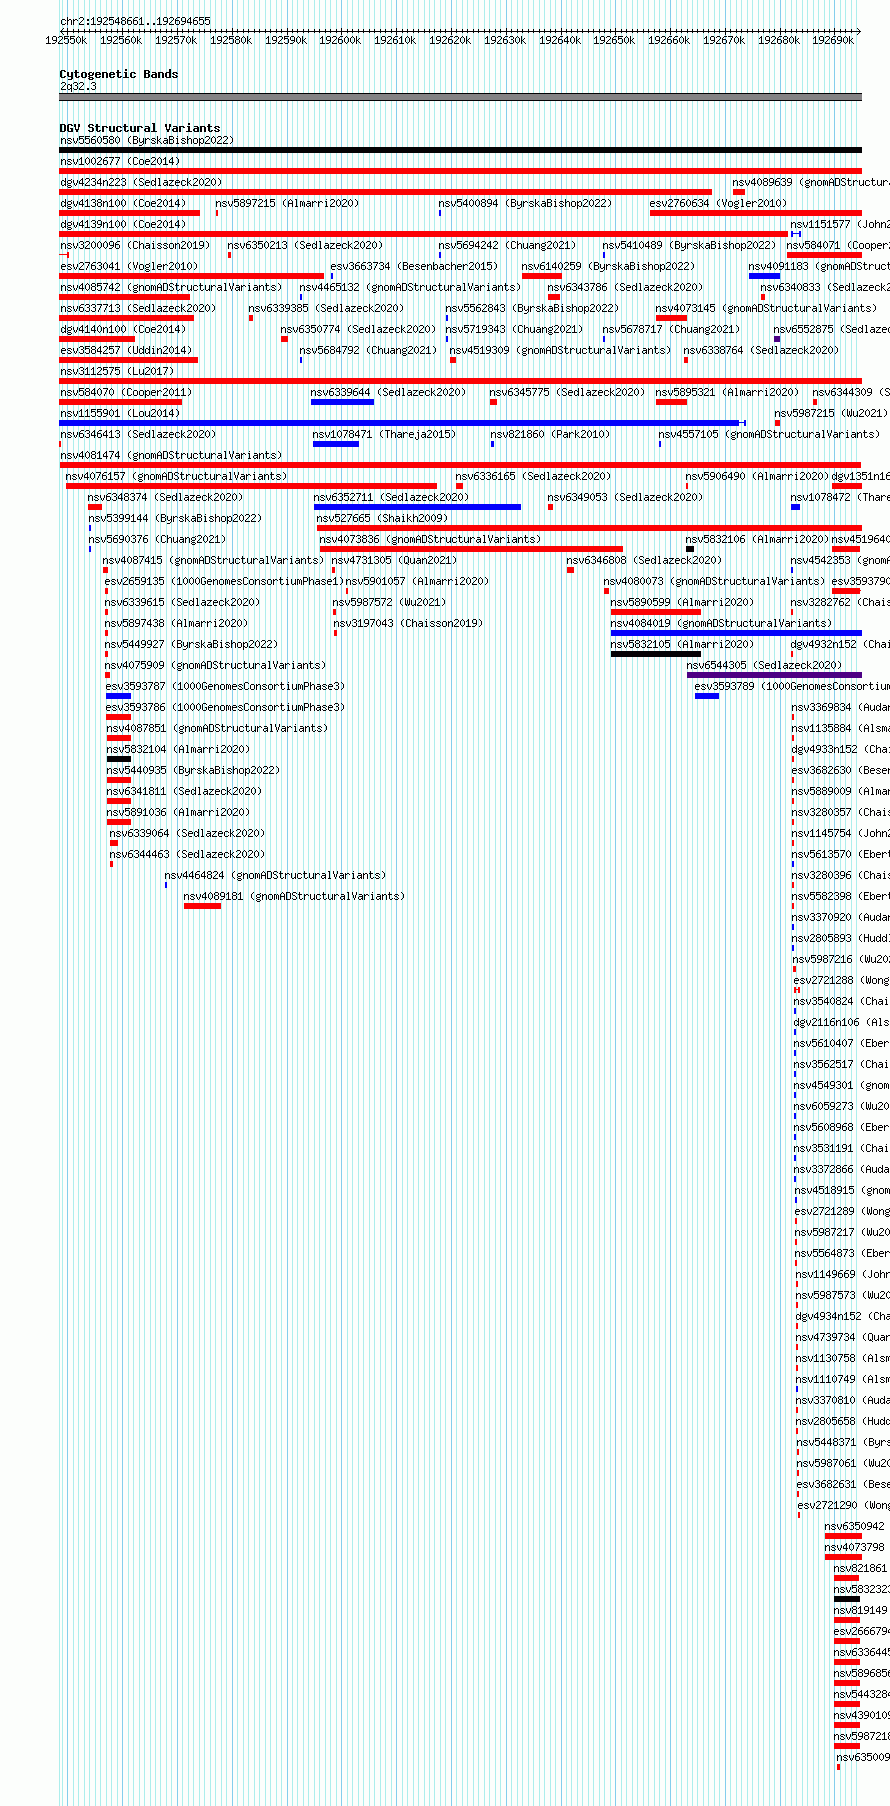The height and width of the screenshot is (1806, 890).
Task: Click nsv5400894 (ByrskaBishop2022) label
Action: (524, 203)
